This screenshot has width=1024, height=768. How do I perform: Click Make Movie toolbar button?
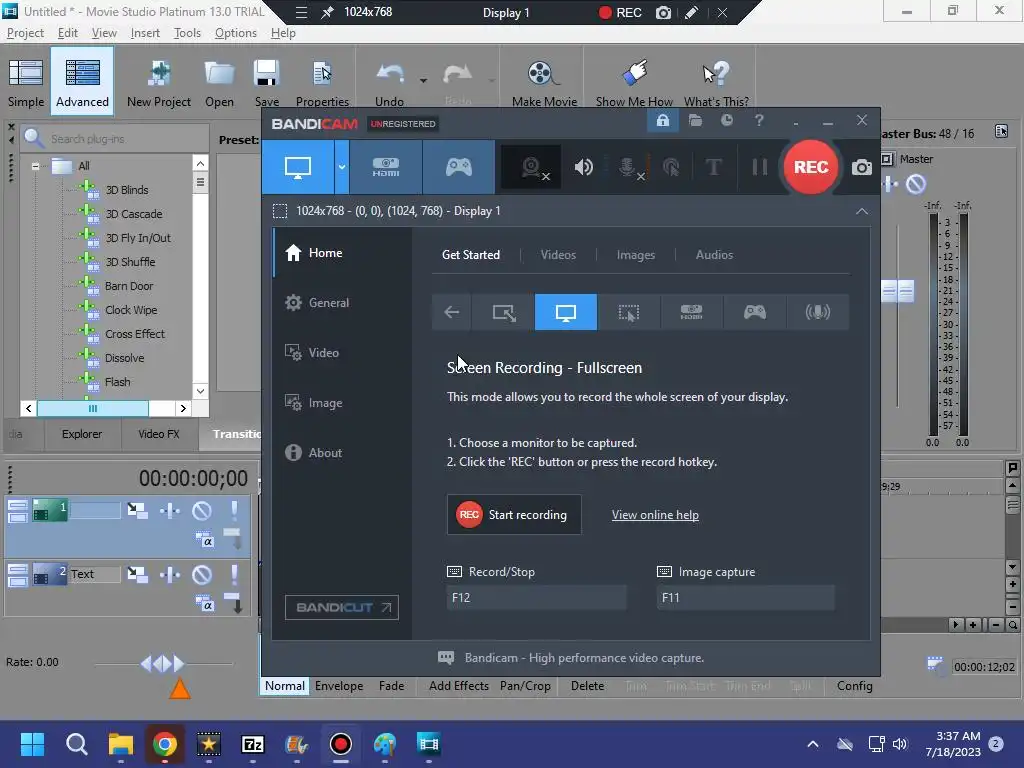coord(544,82)
